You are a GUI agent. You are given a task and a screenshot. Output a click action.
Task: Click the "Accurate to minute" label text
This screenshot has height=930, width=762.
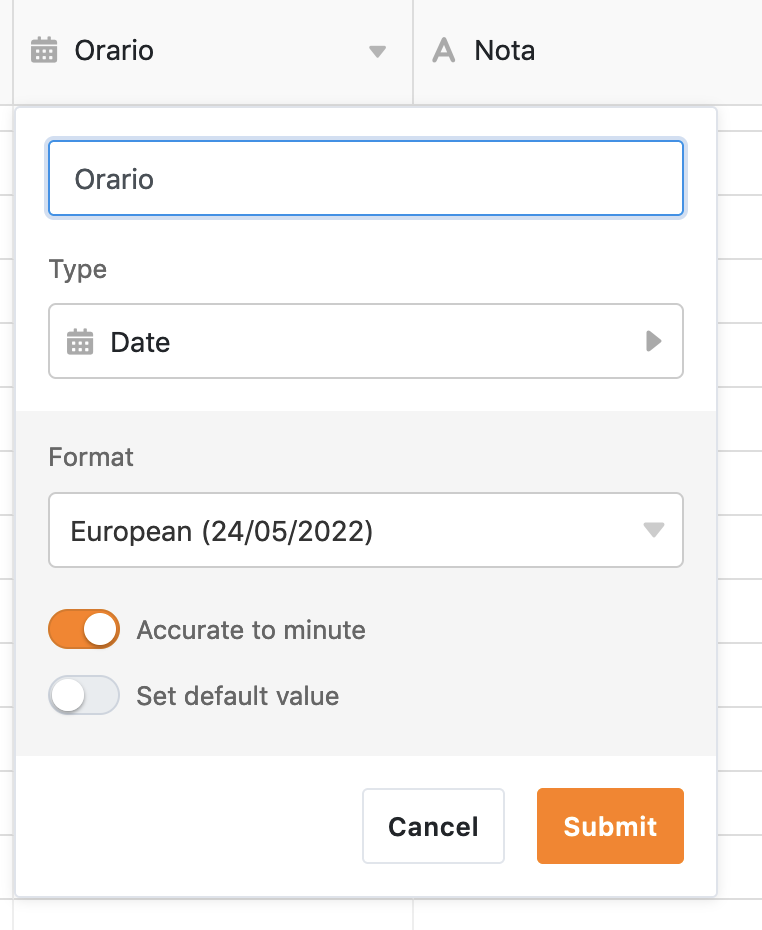click(x=251, y=630)
